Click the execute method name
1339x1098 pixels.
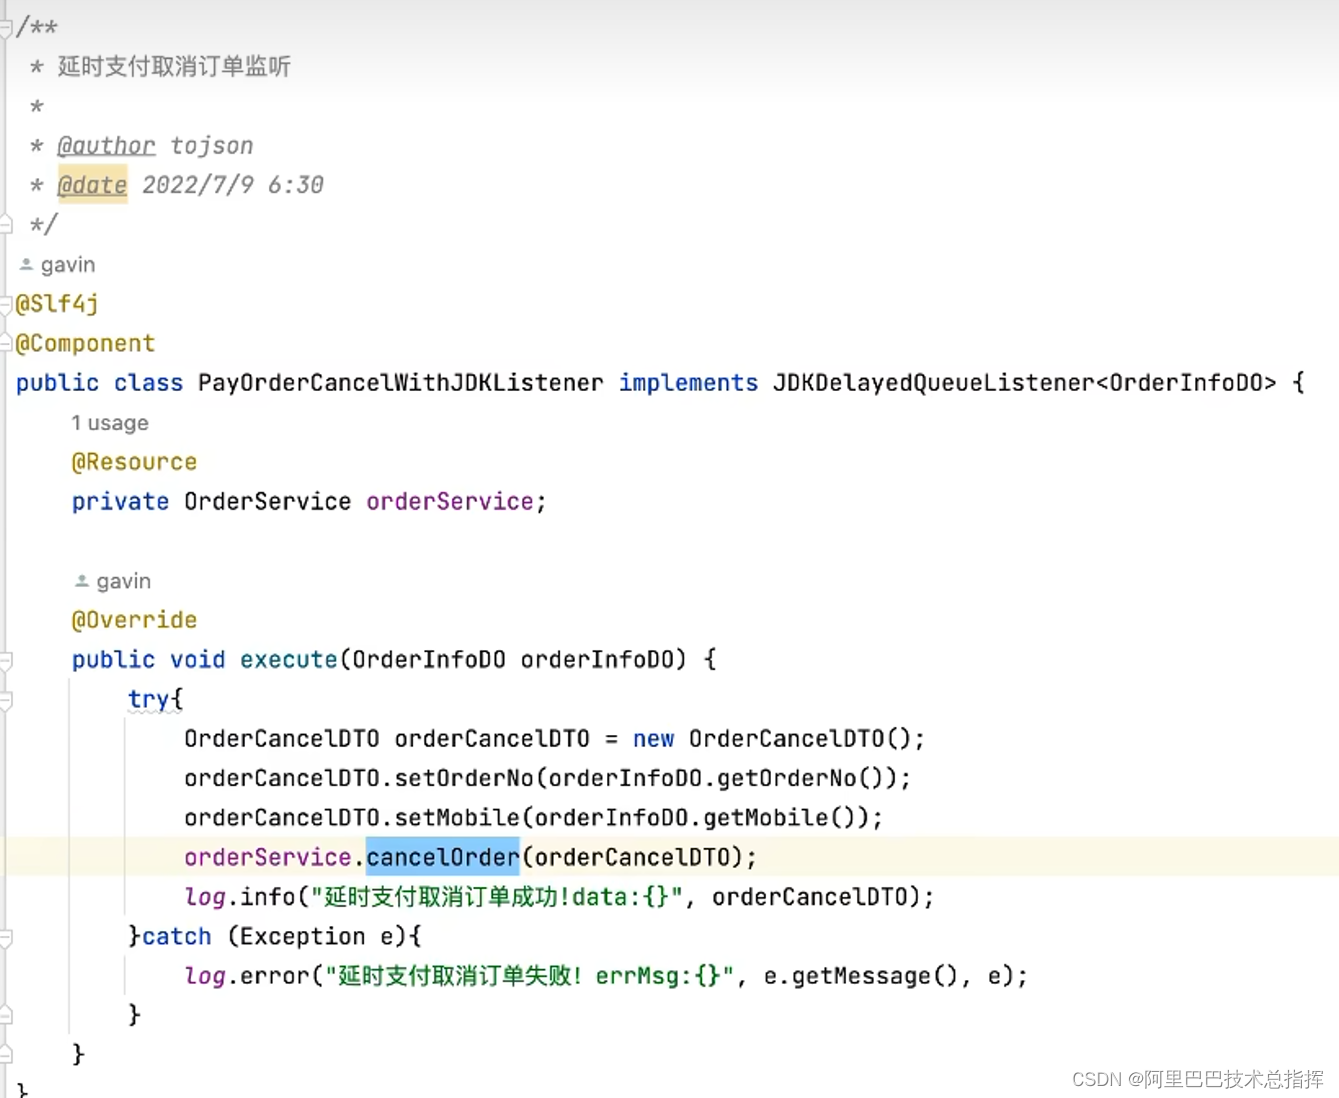click(288, 660)
